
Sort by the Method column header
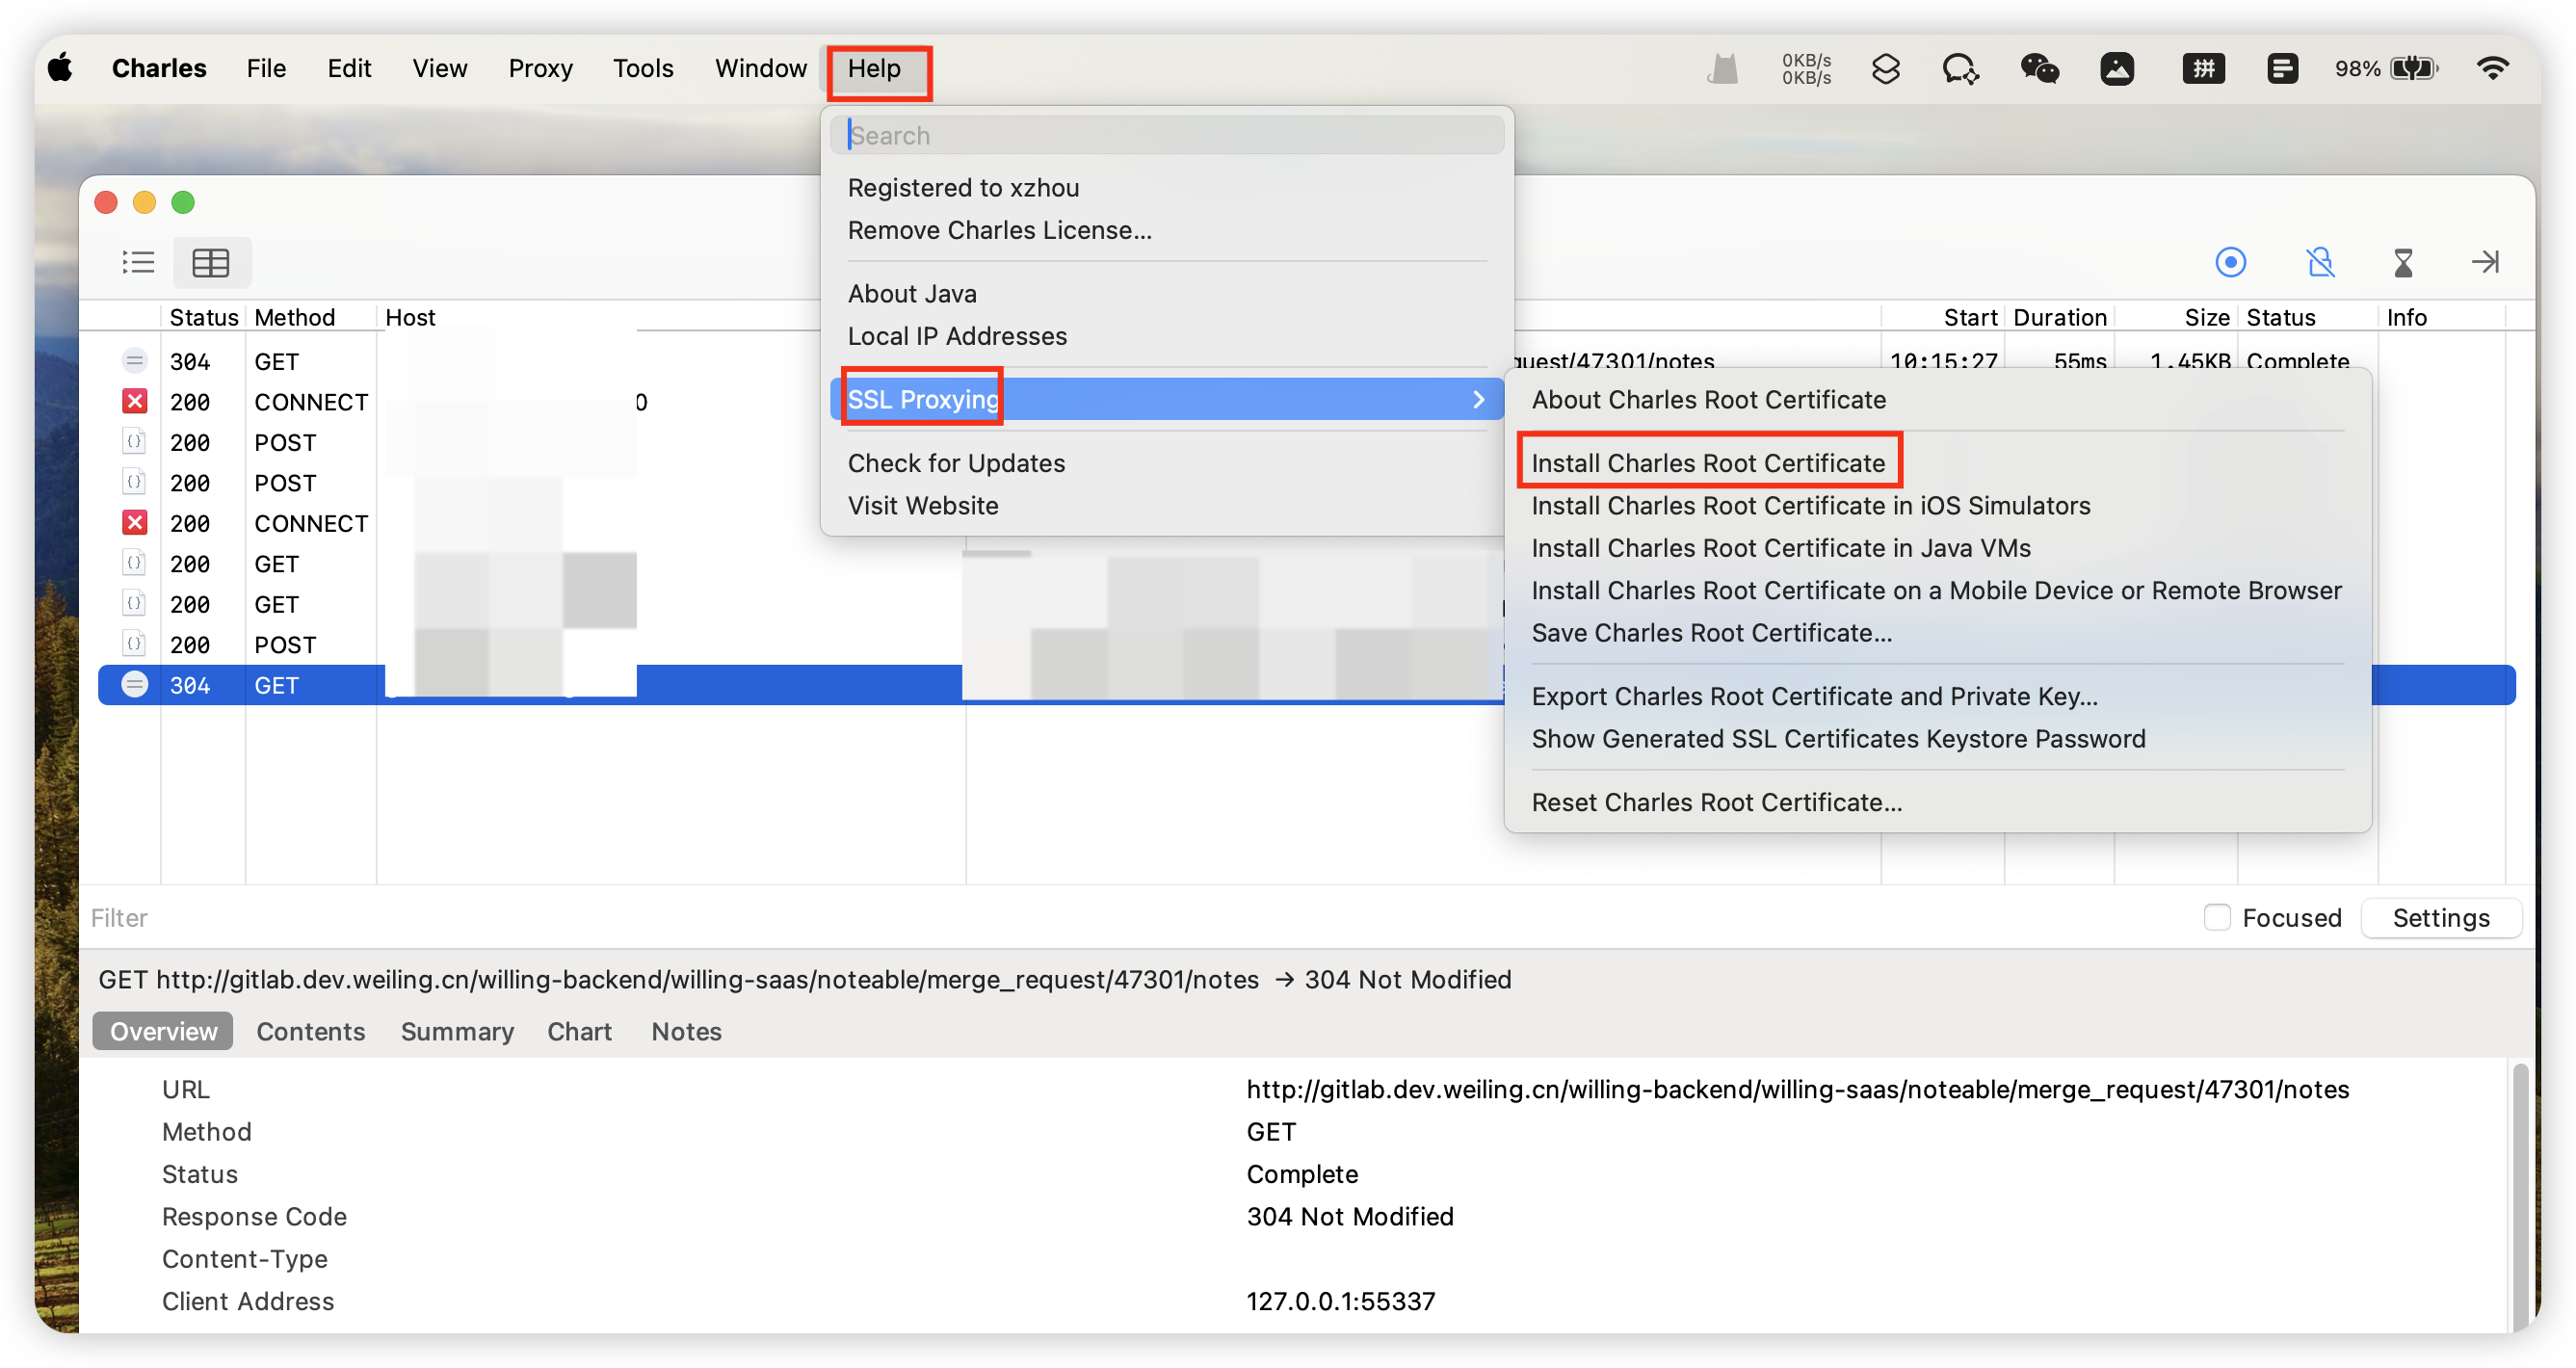click(311, 317)
